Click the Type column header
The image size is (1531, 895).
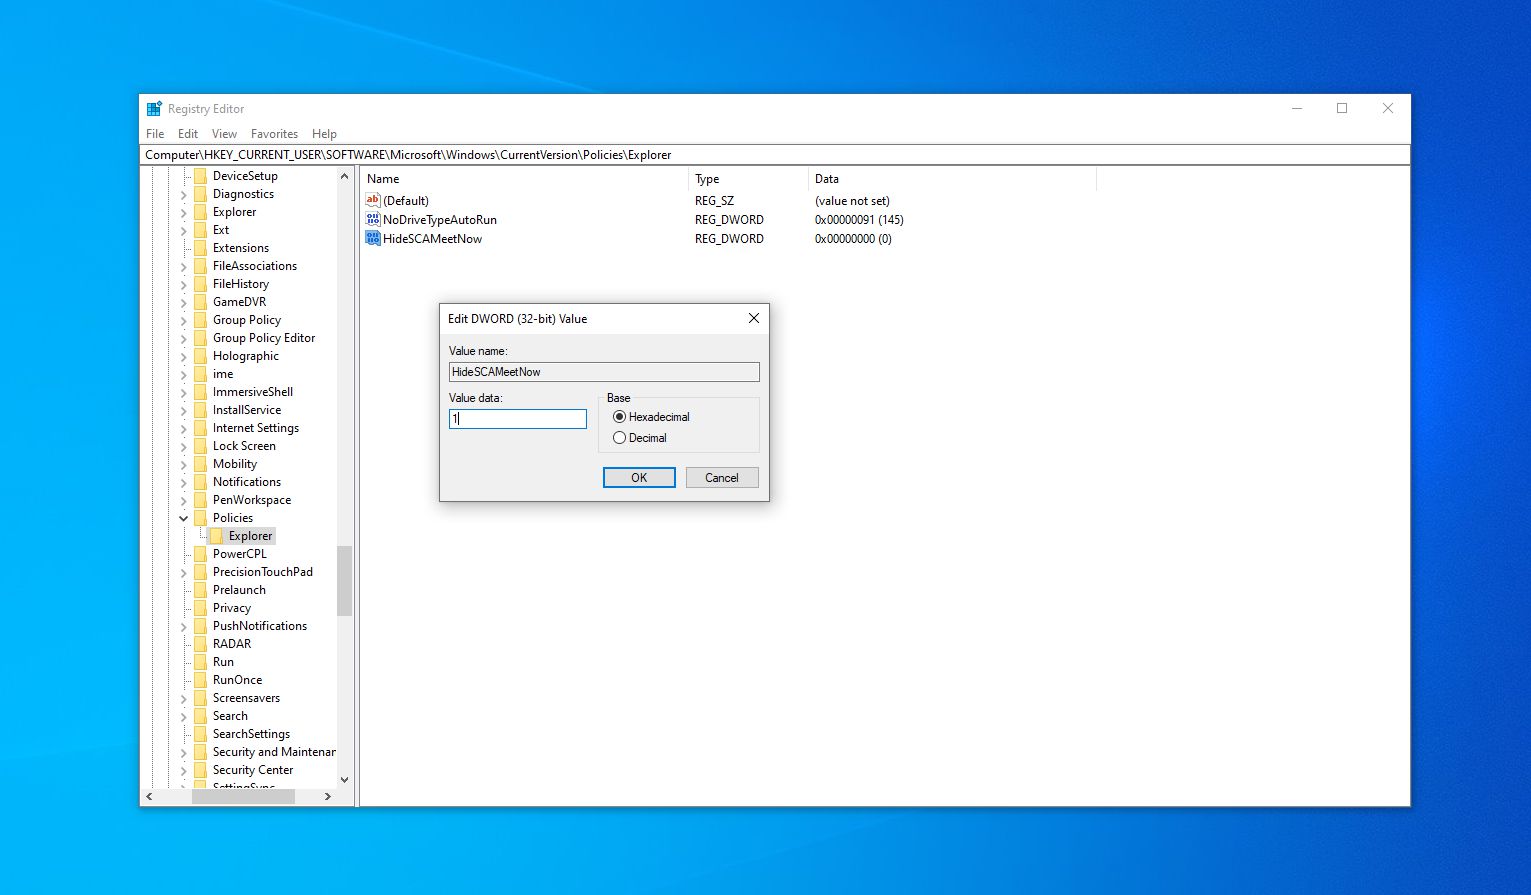(748, 179)
